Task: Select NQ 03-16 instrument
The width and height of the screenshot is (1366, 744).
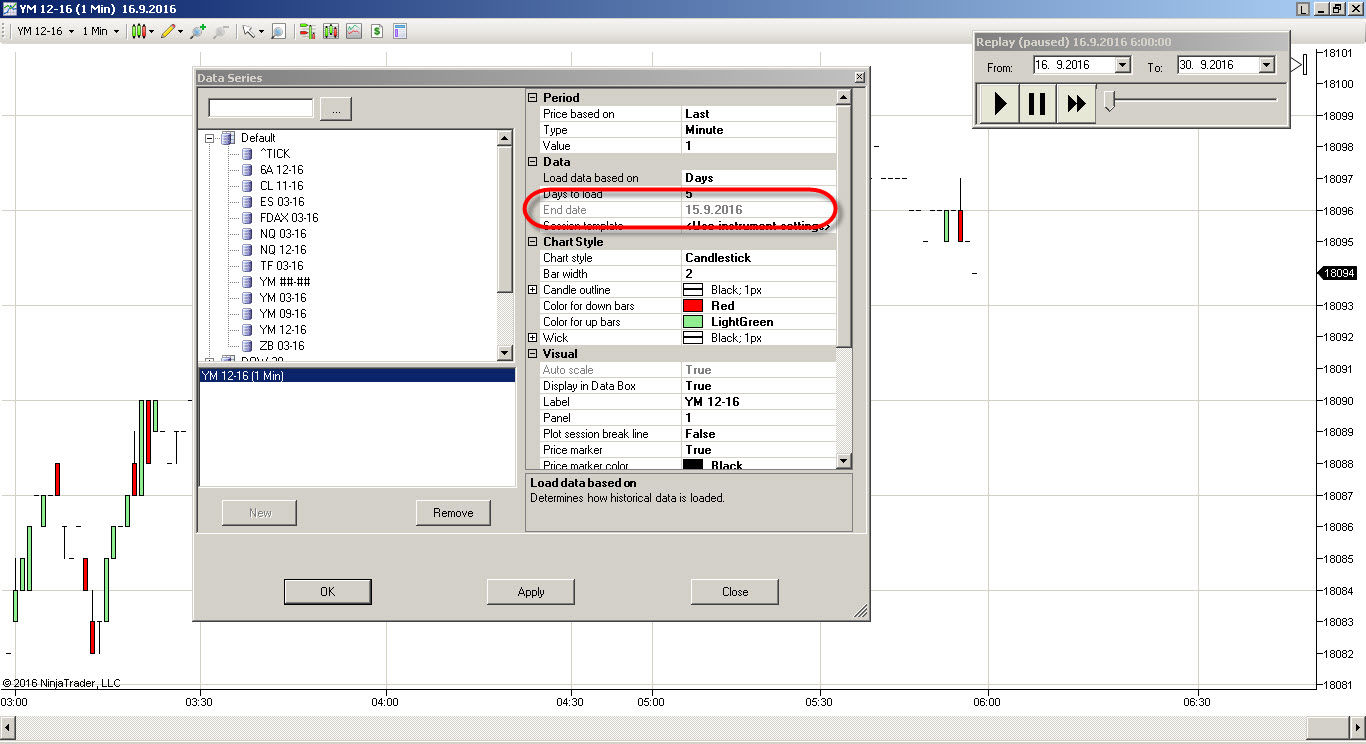Action: [282, 234]
